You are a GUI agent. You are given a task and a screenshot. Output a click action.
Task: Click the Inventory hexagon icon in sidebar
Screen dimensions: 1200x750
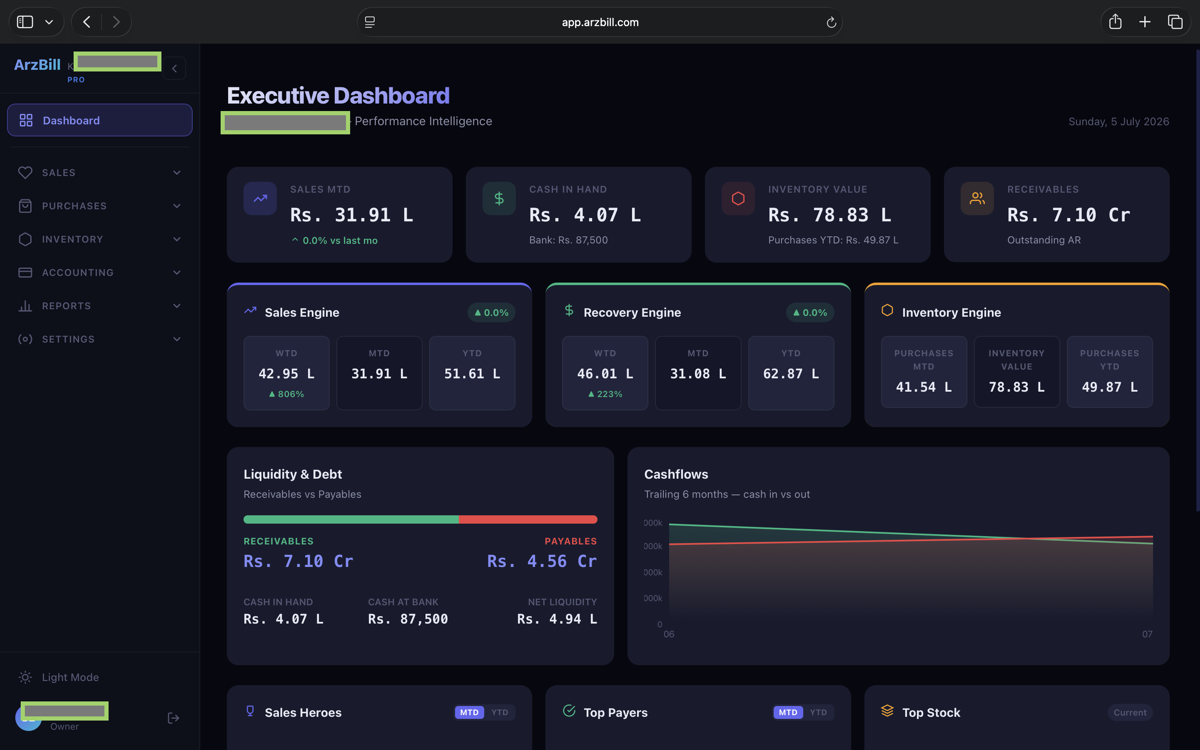point(25,239)
